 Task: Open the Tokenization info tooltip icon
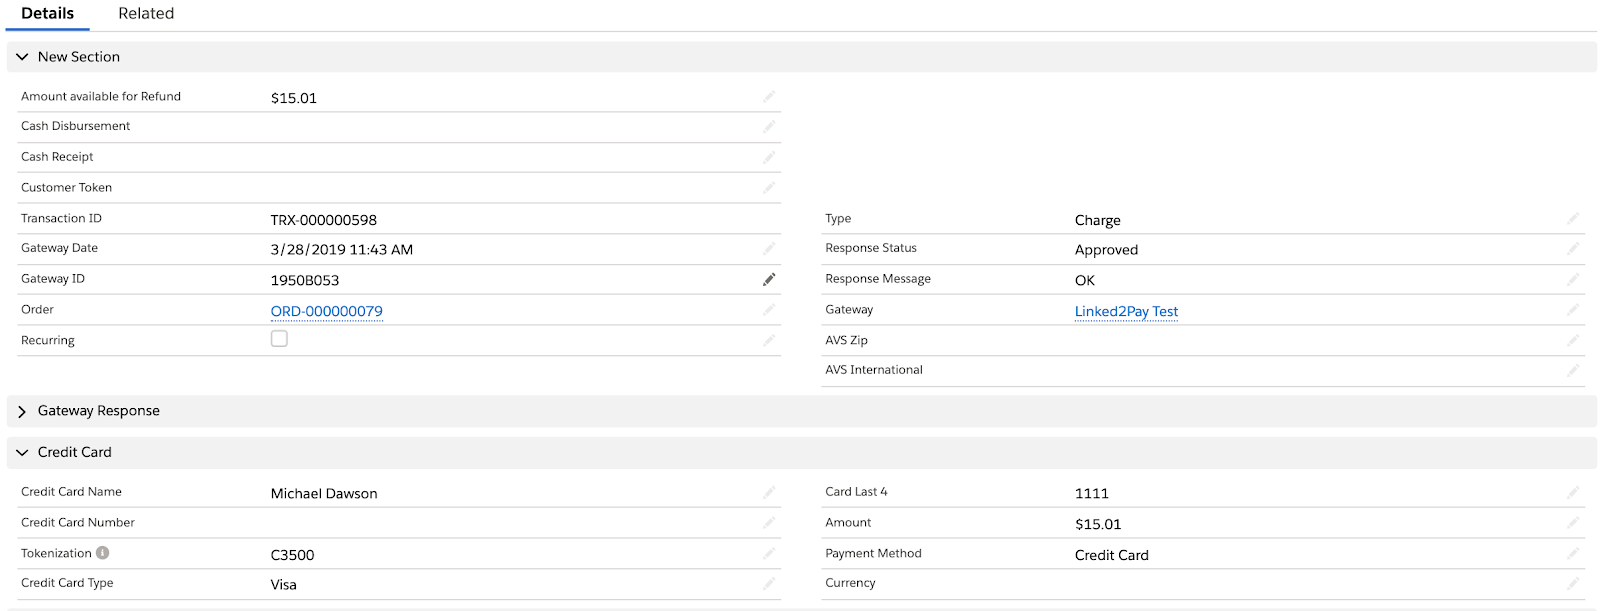103,553
